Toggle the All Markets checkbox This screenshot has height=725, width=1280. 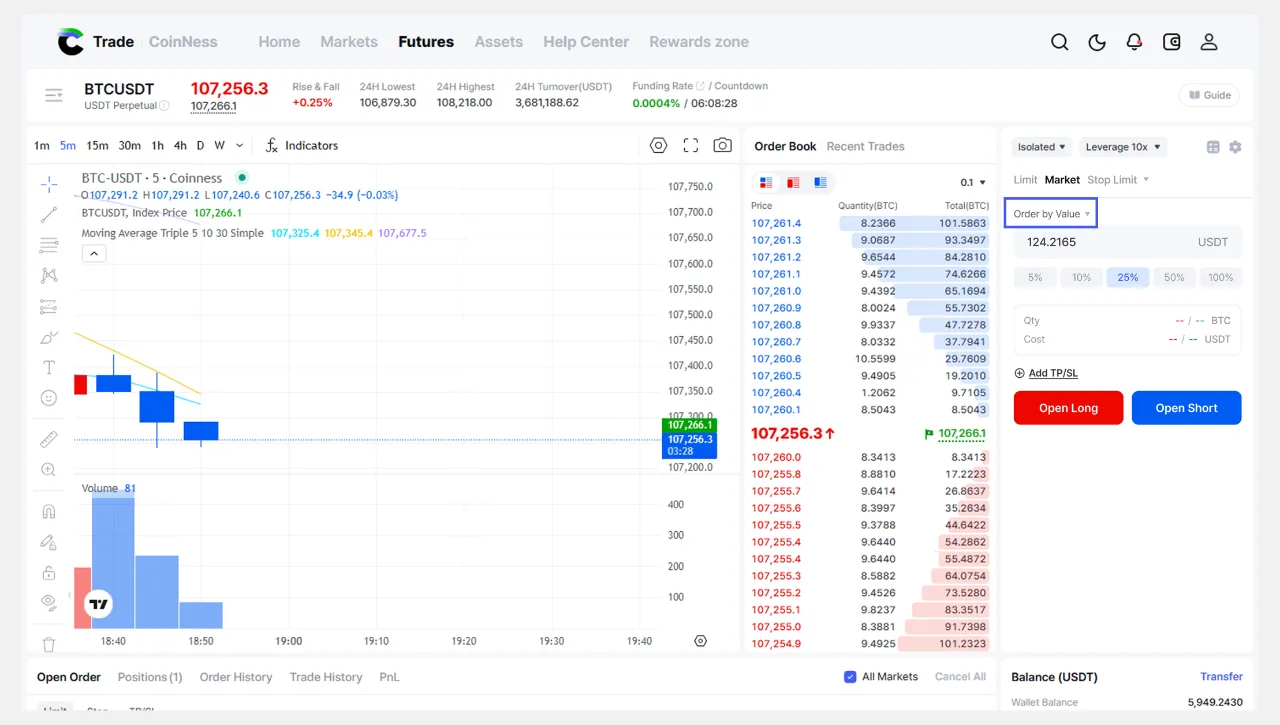pyautogui.click(x=850, y=677)
